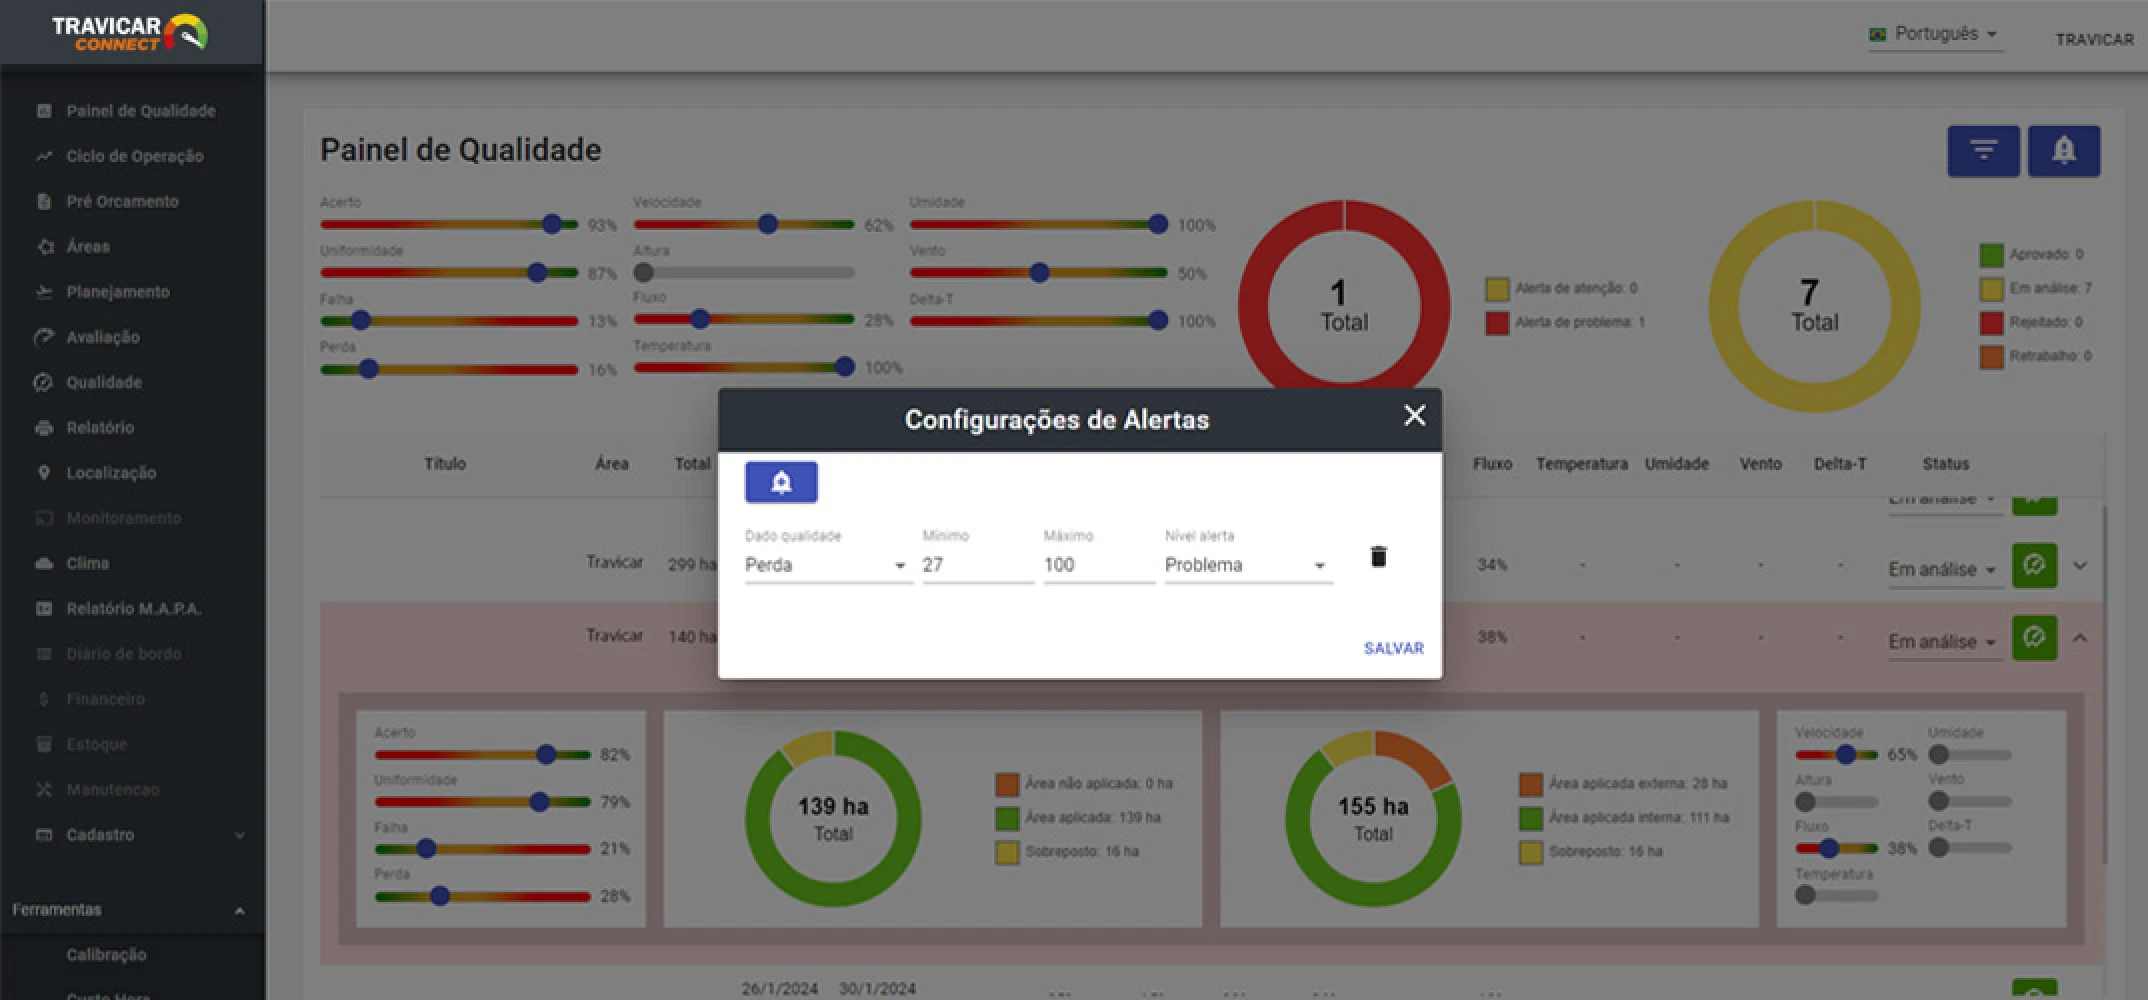
Task: Click green quality gauge icon in 299 ha row
Action: [x=2033, y=566]
